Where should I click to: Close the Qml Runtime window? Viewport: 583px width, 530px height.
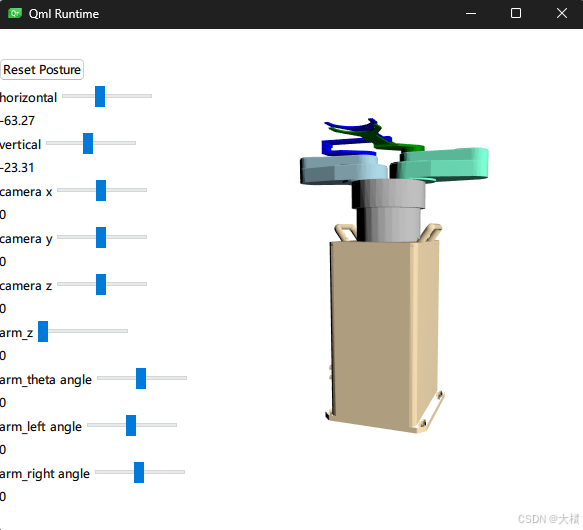click(x=561, y=14)
